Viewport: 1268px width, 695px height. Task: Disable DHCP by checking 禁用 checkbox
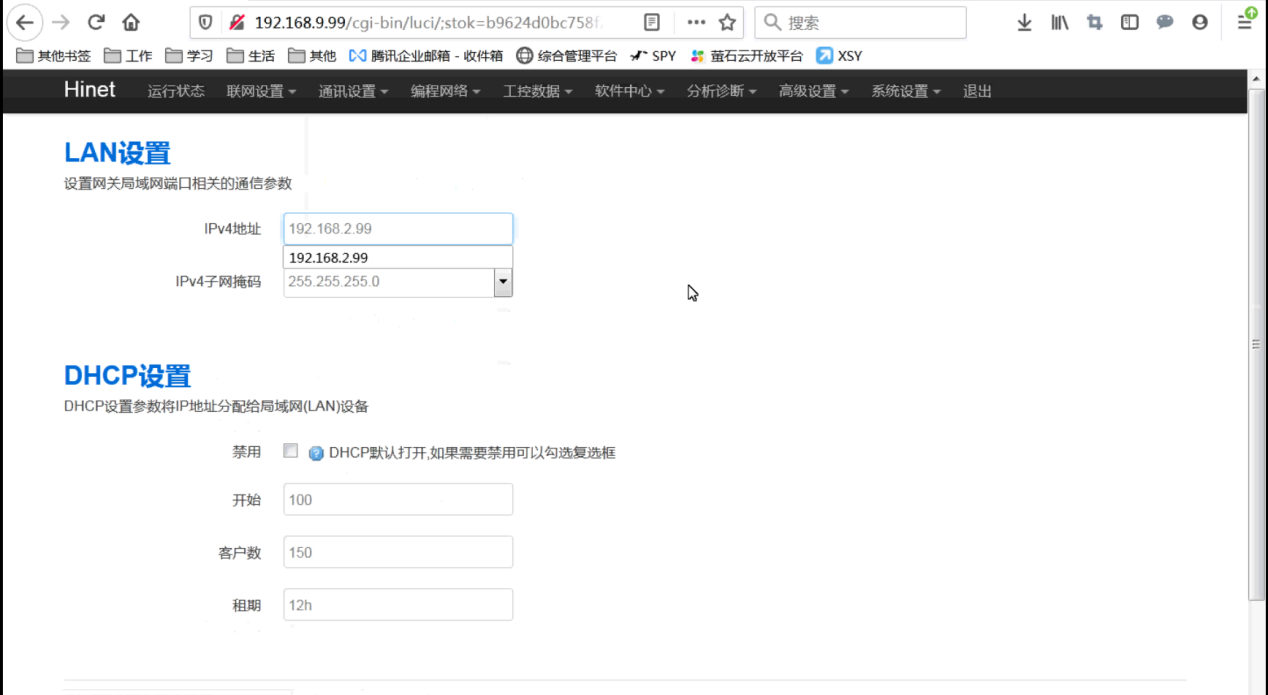(x=291, y=451)
